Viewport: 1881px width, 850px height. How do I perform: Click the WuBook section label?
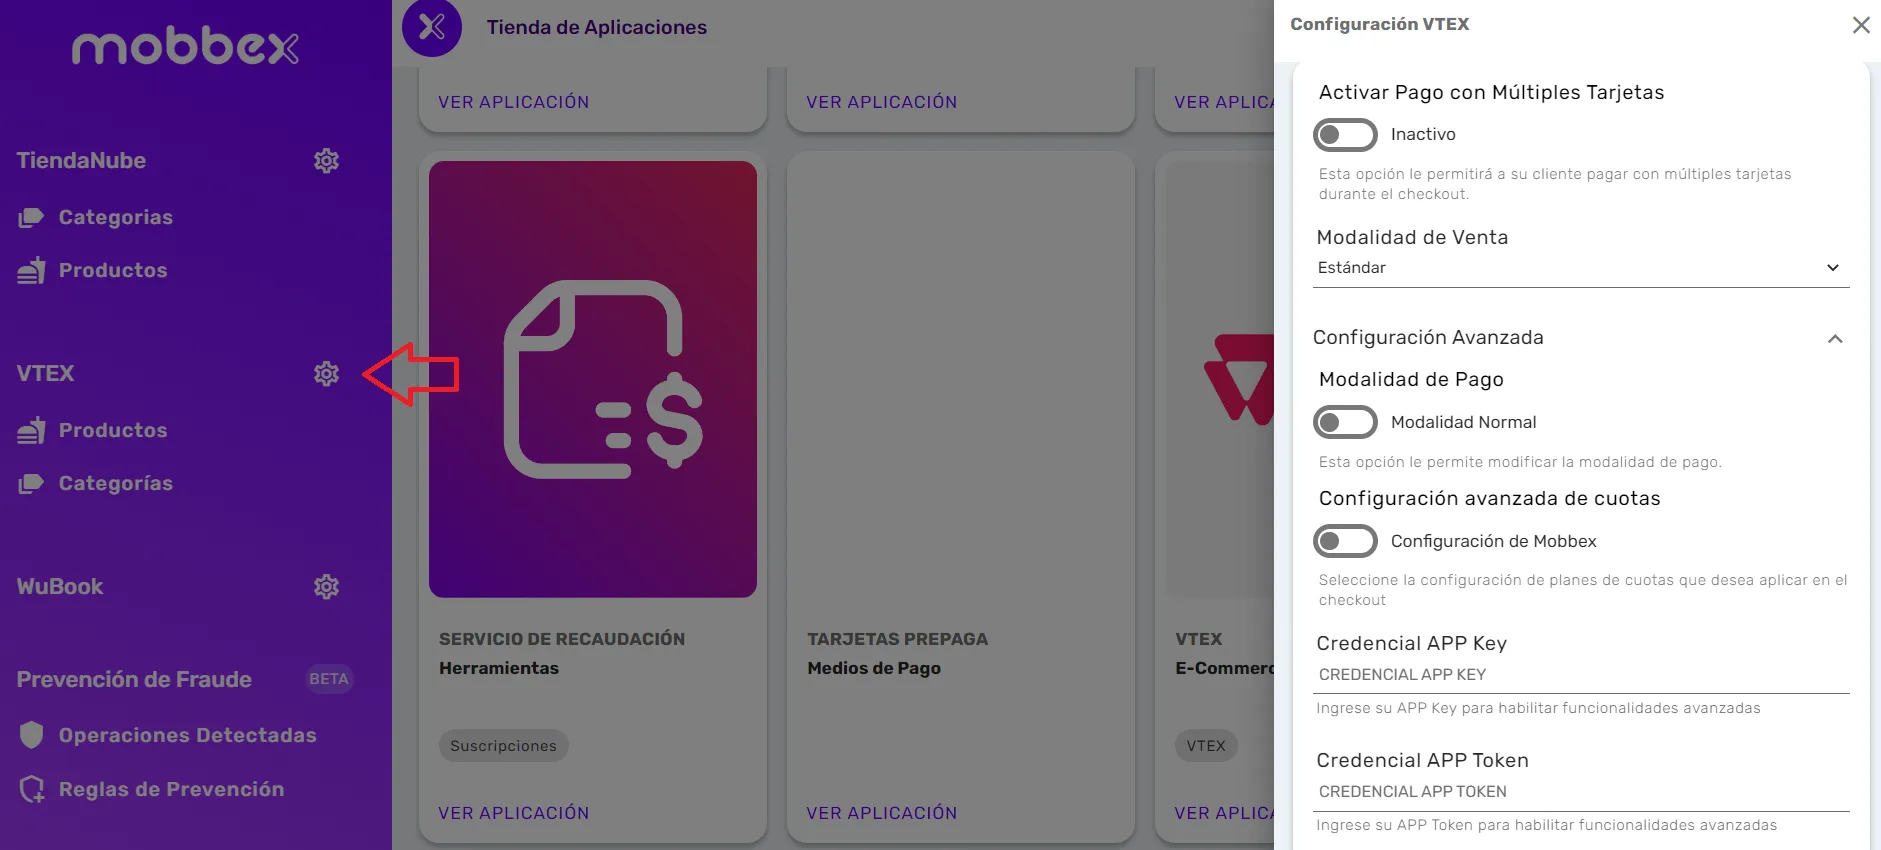(60, 587)
